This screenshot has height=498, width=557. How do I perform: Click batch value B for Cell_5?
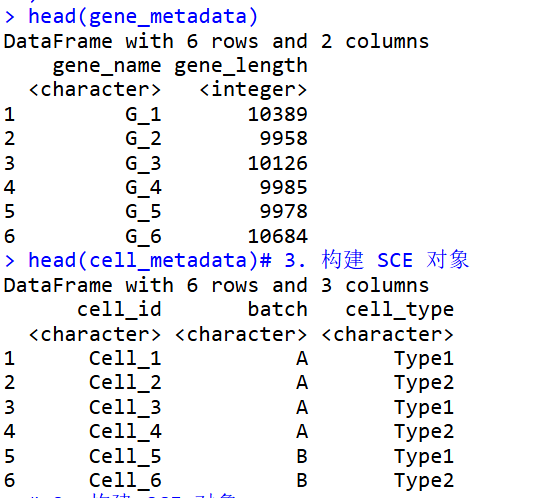tap(302, 456)
